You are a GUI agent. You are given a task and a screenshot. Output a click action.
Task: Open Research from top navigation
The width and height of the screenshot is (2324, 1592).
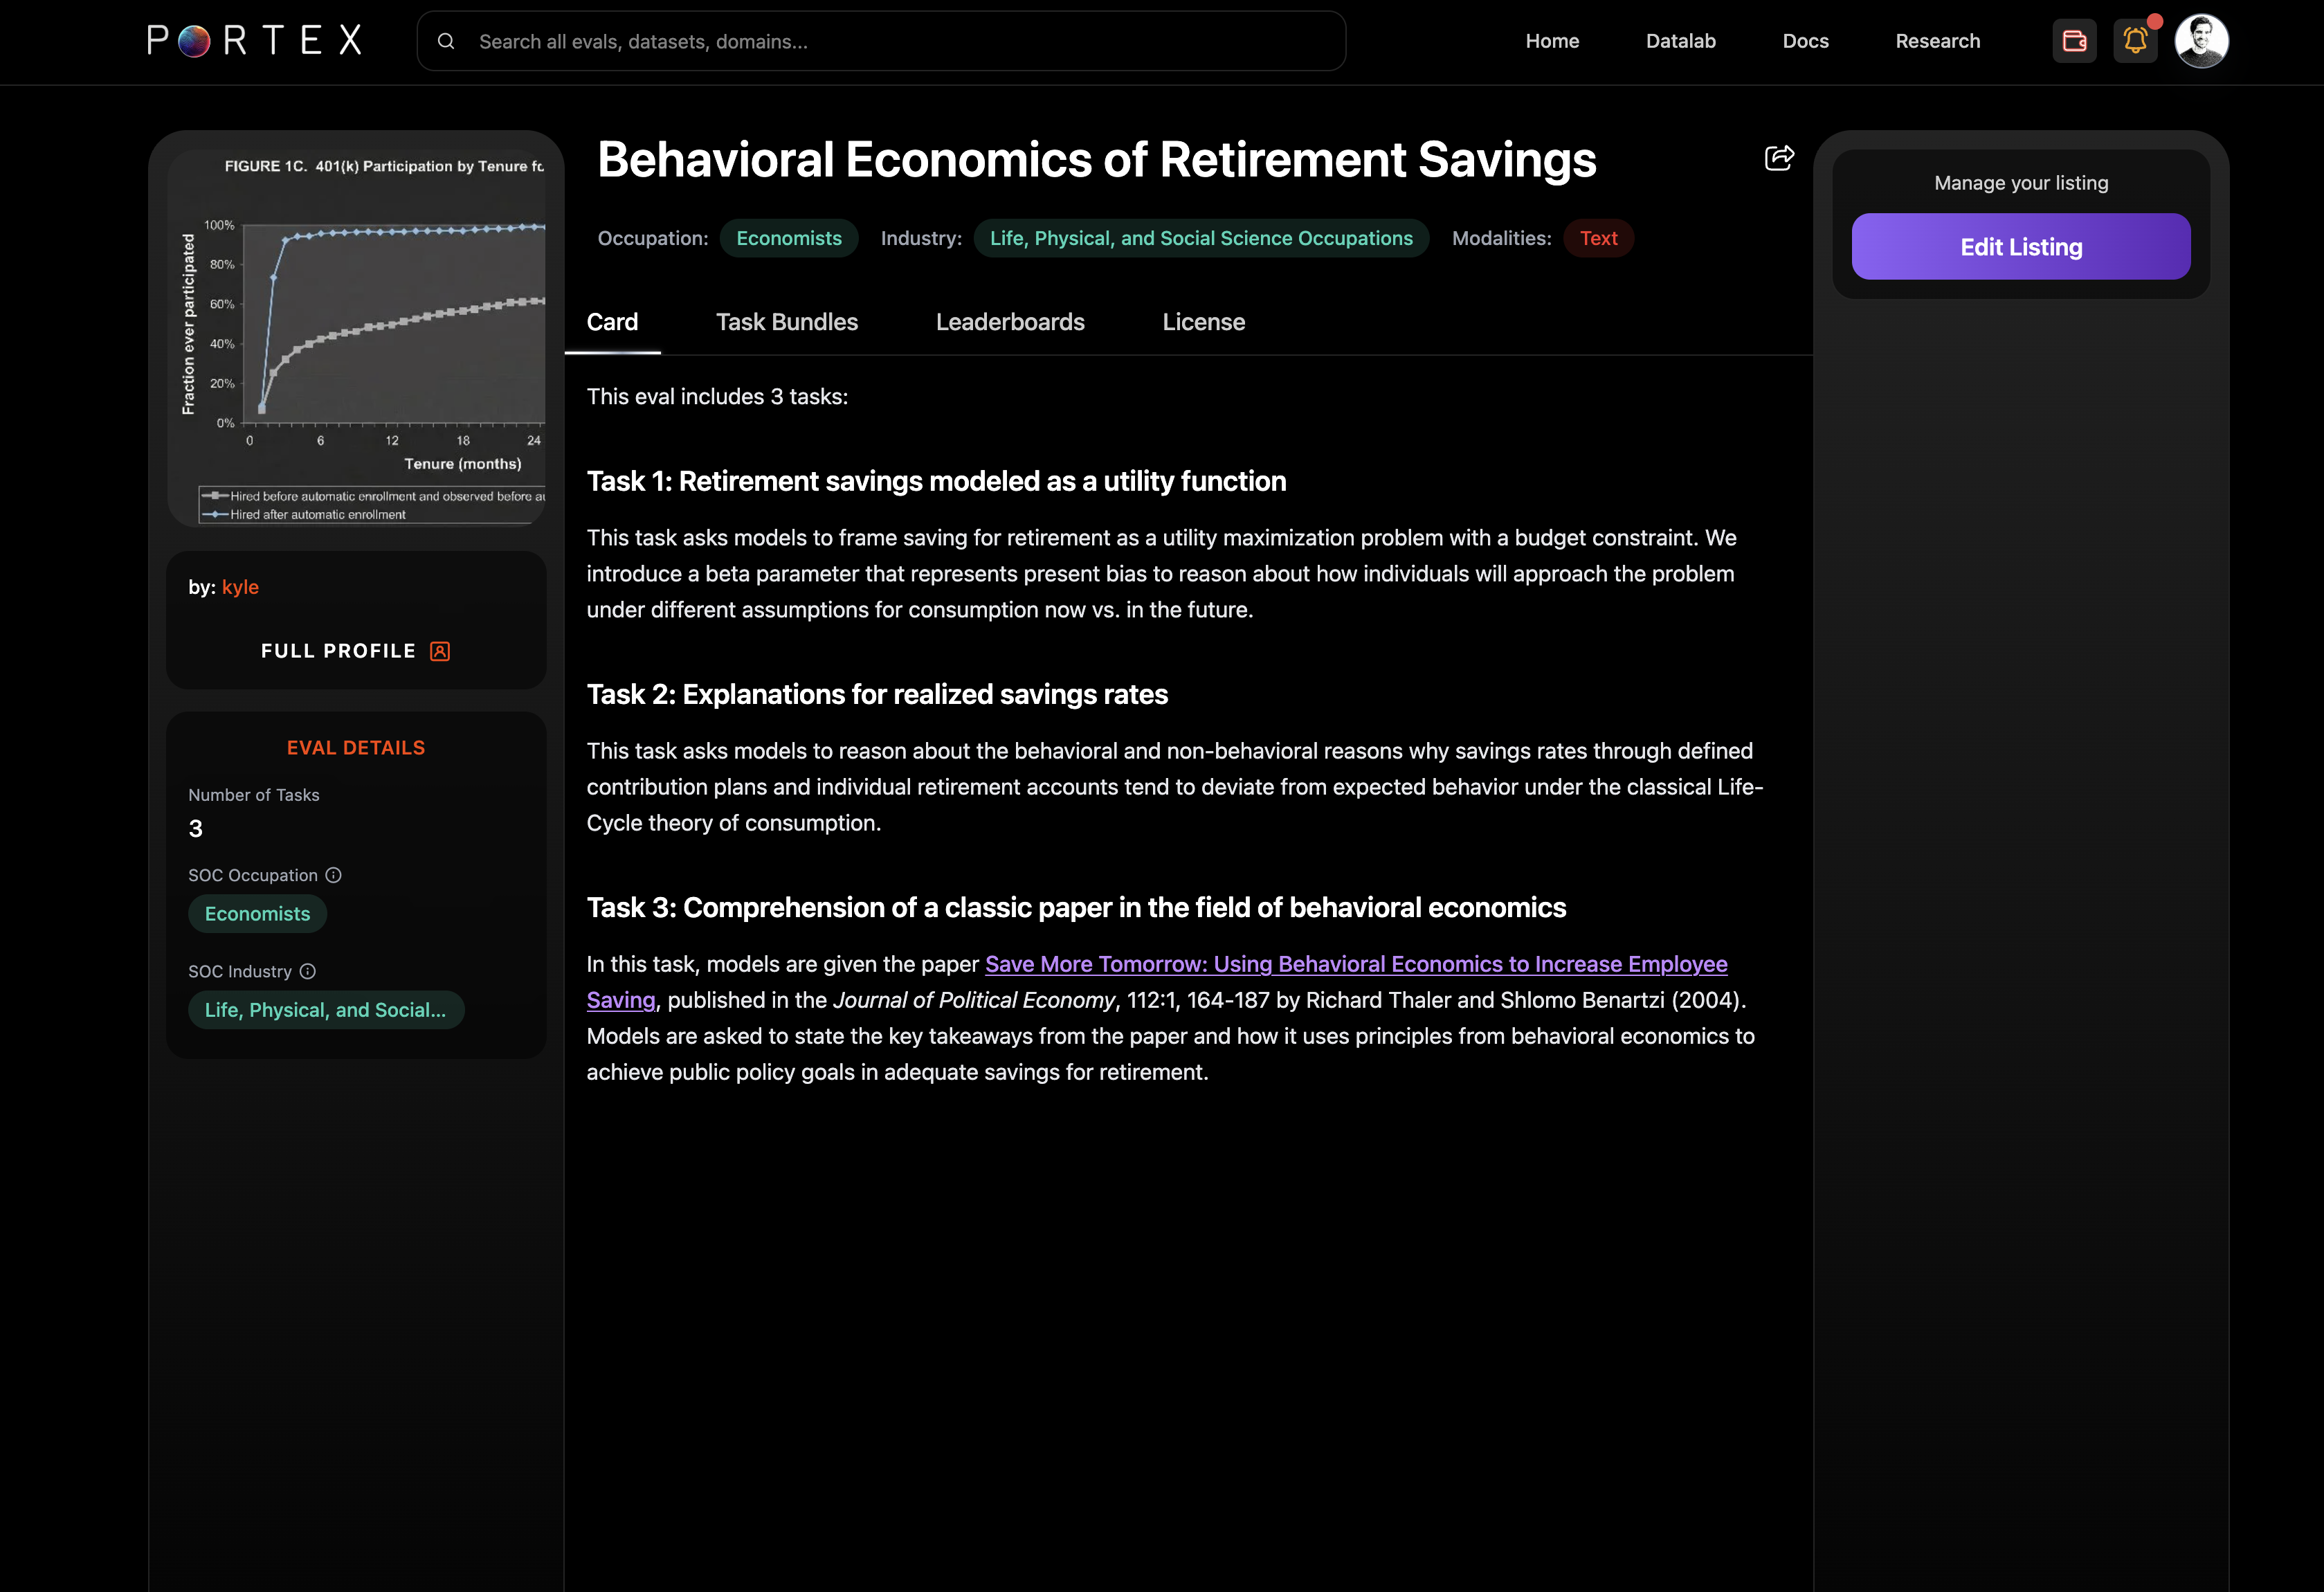1937,41
